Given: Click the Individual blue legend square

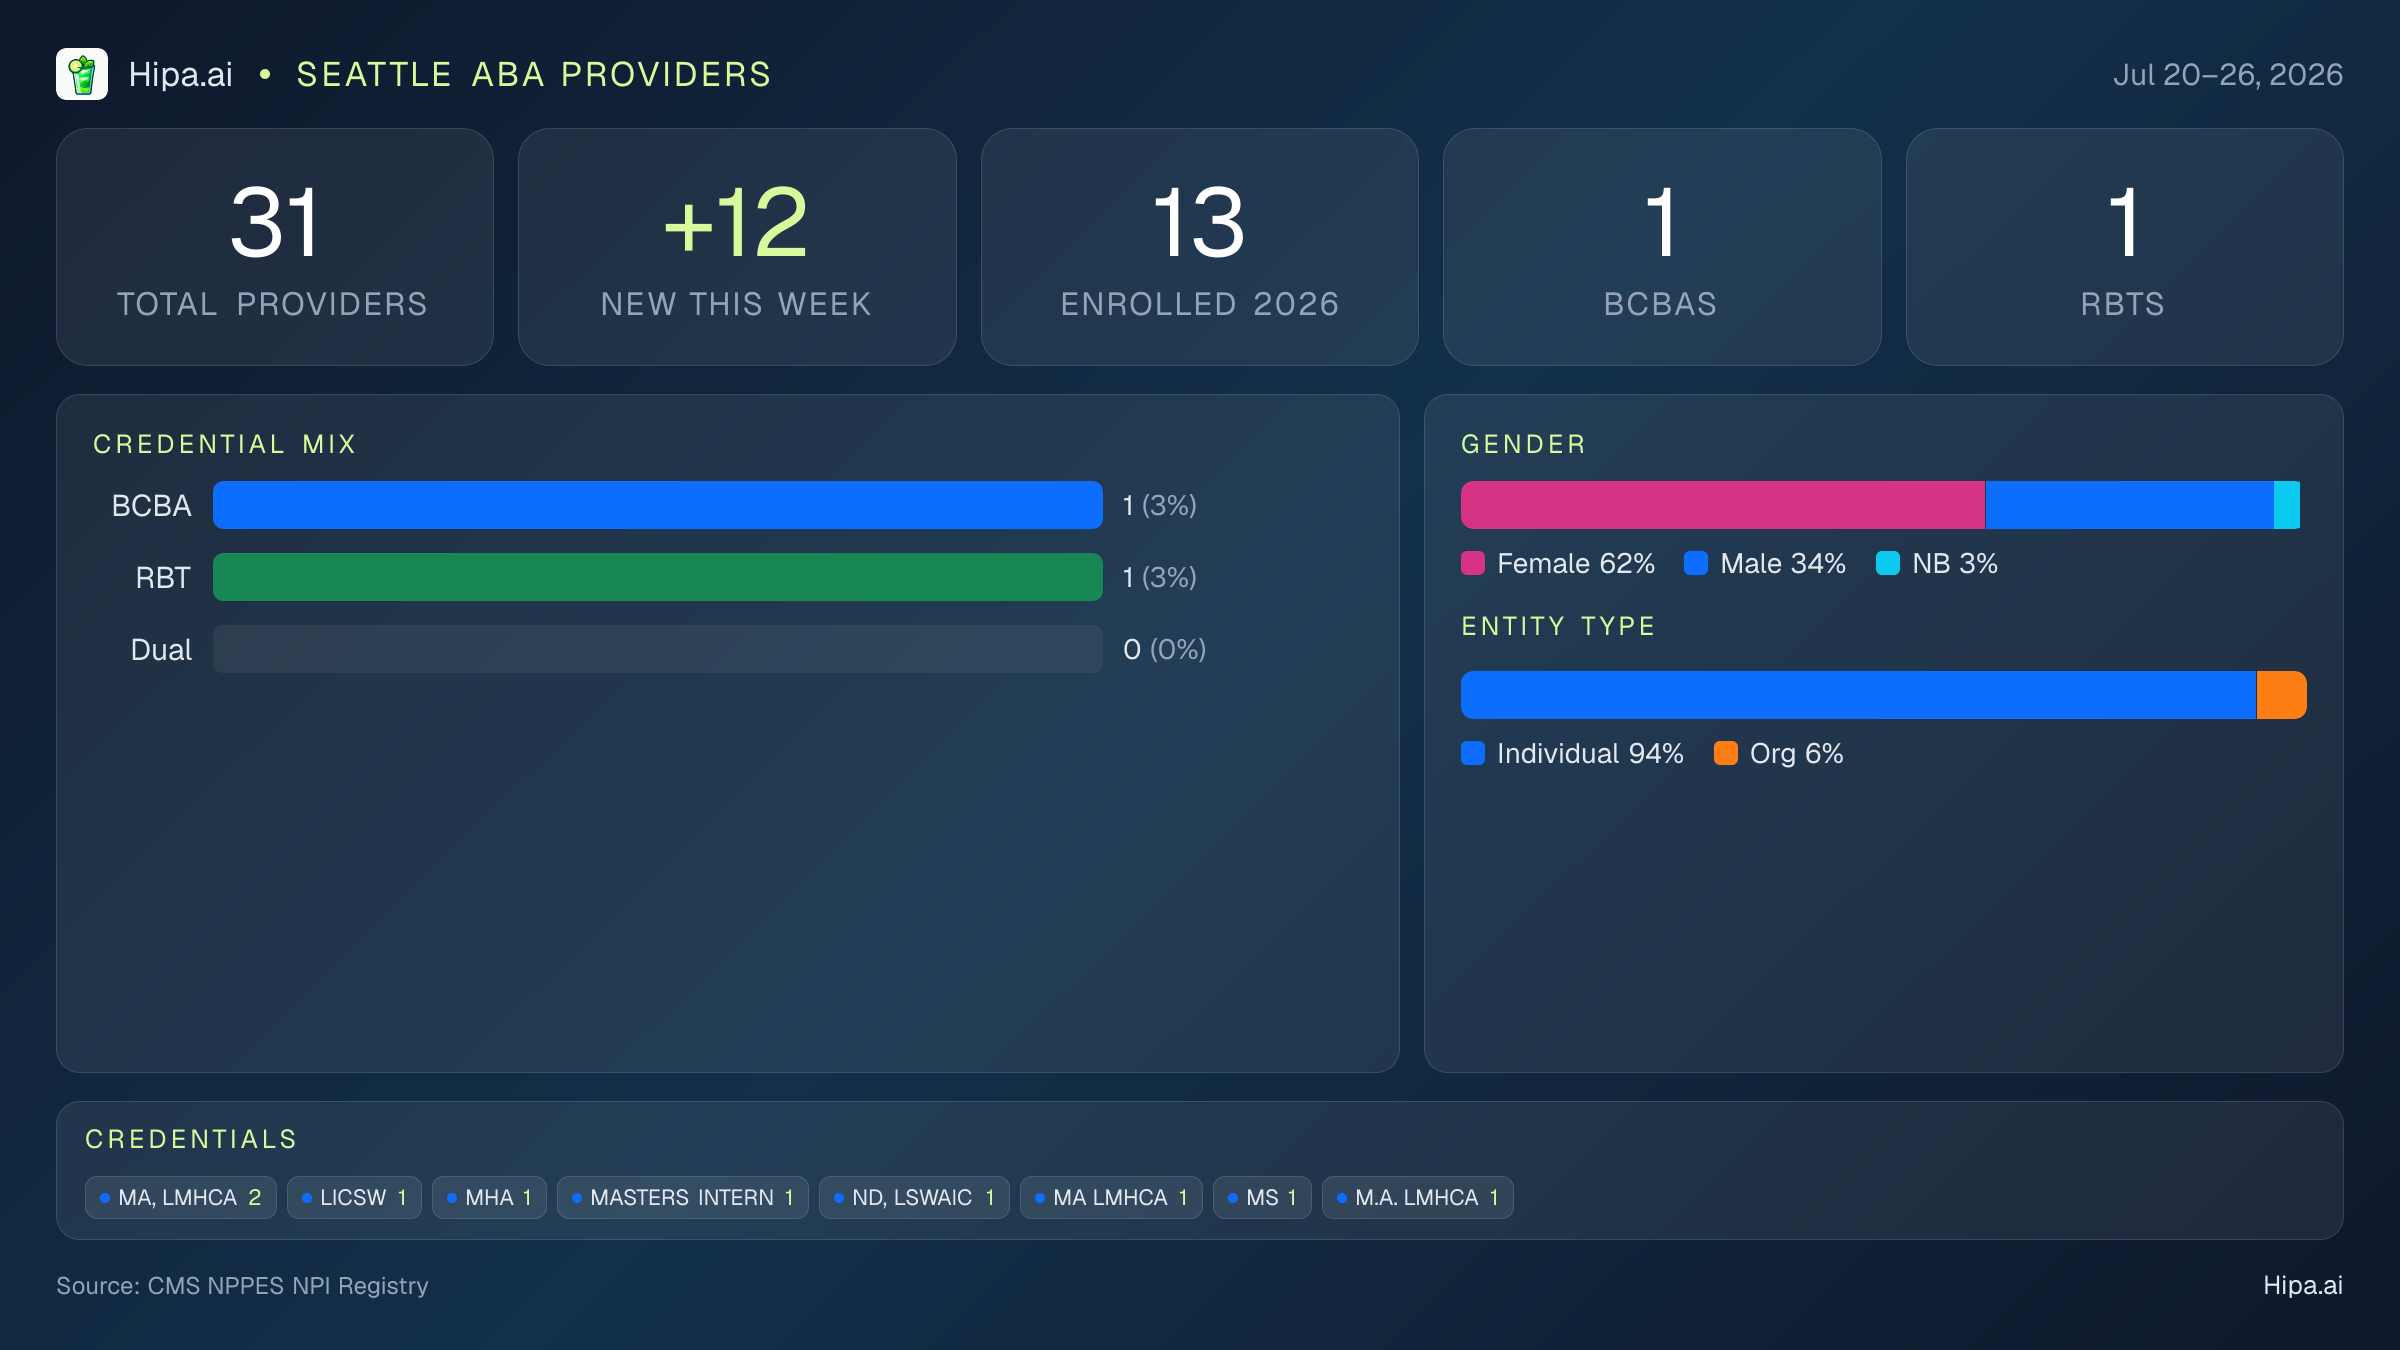Looking at the screenshot, I should click(1473, 753).
